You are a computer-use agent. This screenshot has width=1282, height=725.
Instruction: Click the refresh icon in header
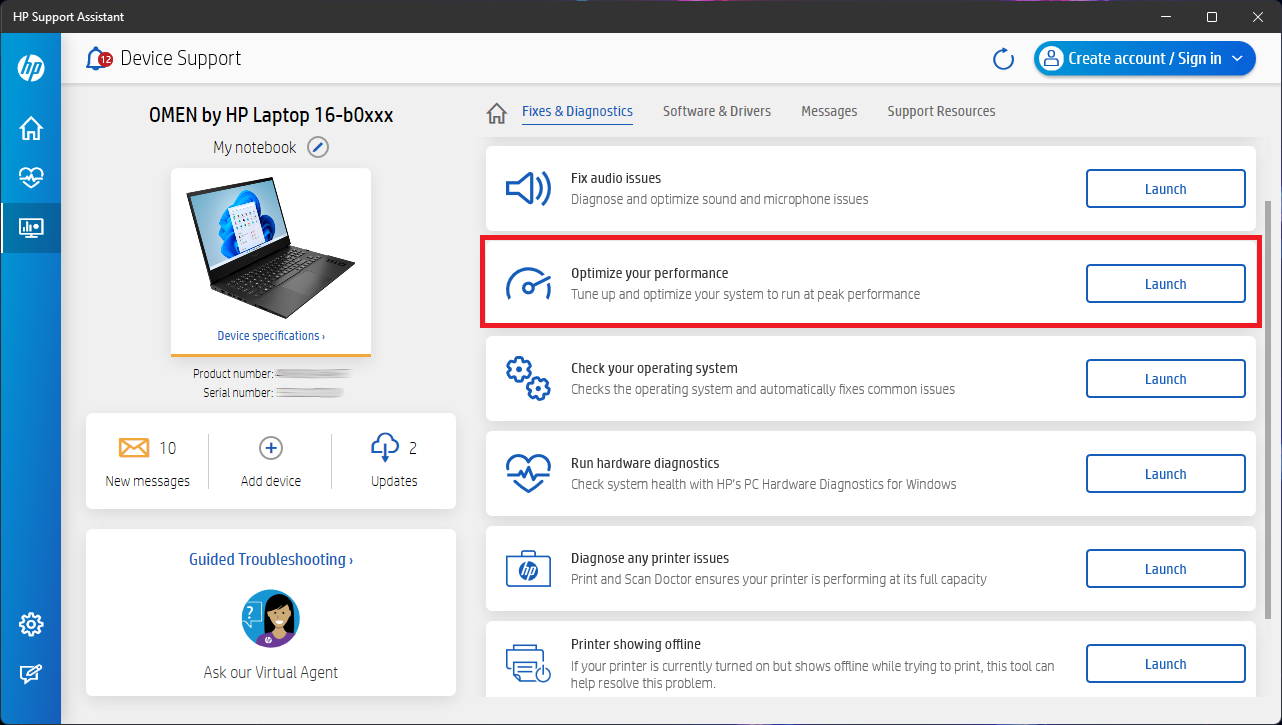click(1003, 59)
